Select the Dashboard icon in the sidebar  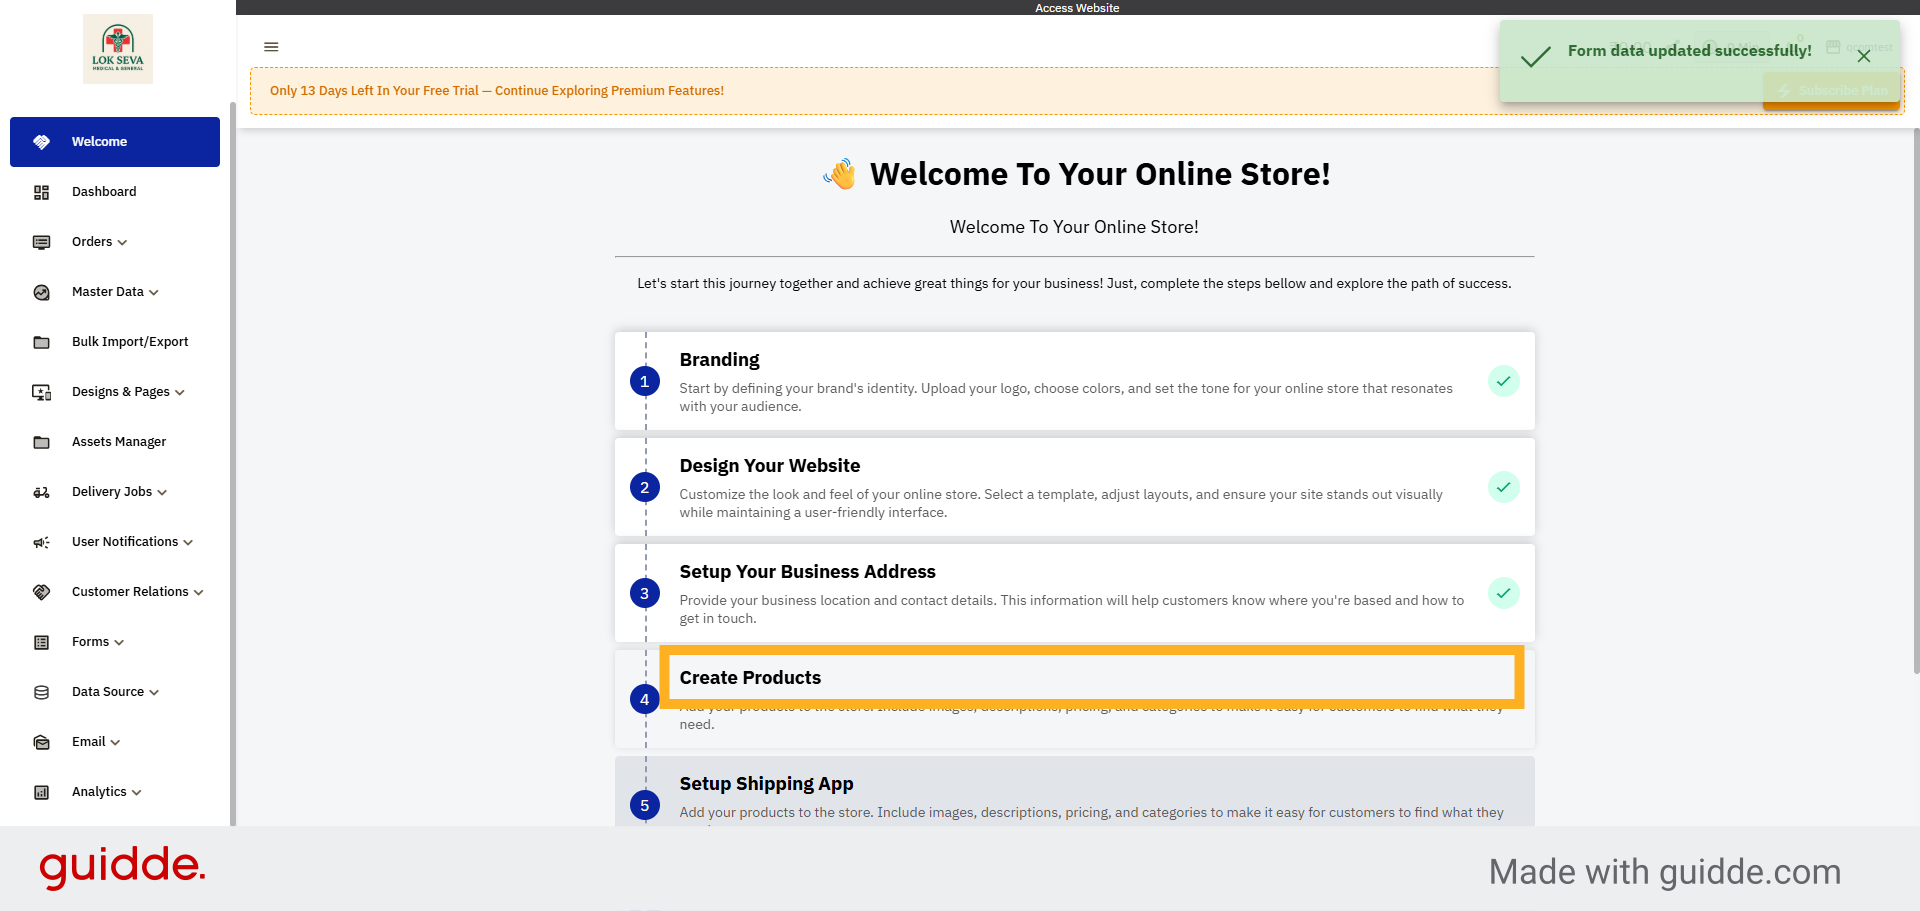point(41,192)
